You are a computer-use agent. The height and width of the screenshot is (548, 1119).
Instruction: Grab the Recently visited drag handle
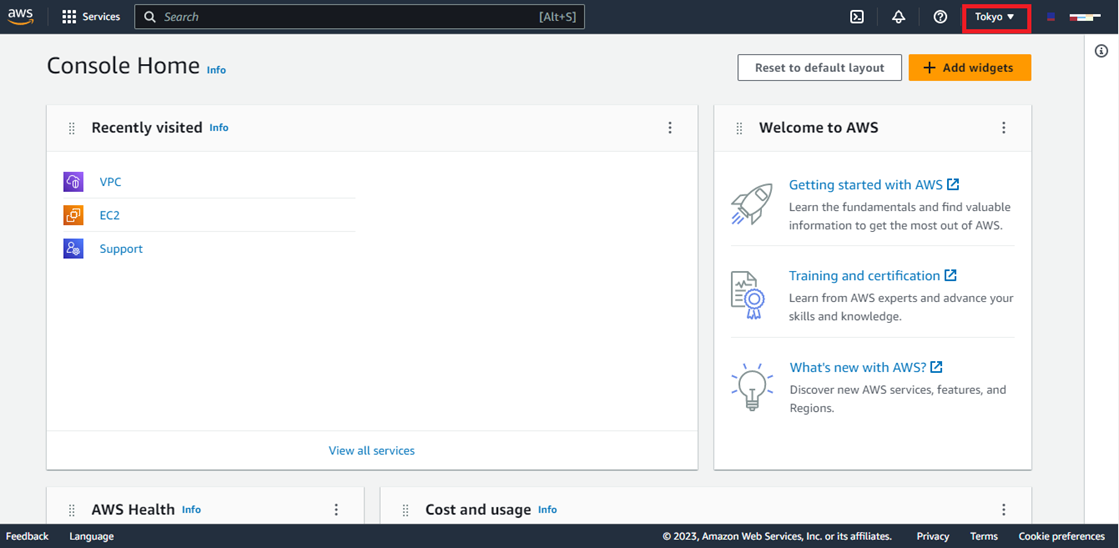click(71, 128)
